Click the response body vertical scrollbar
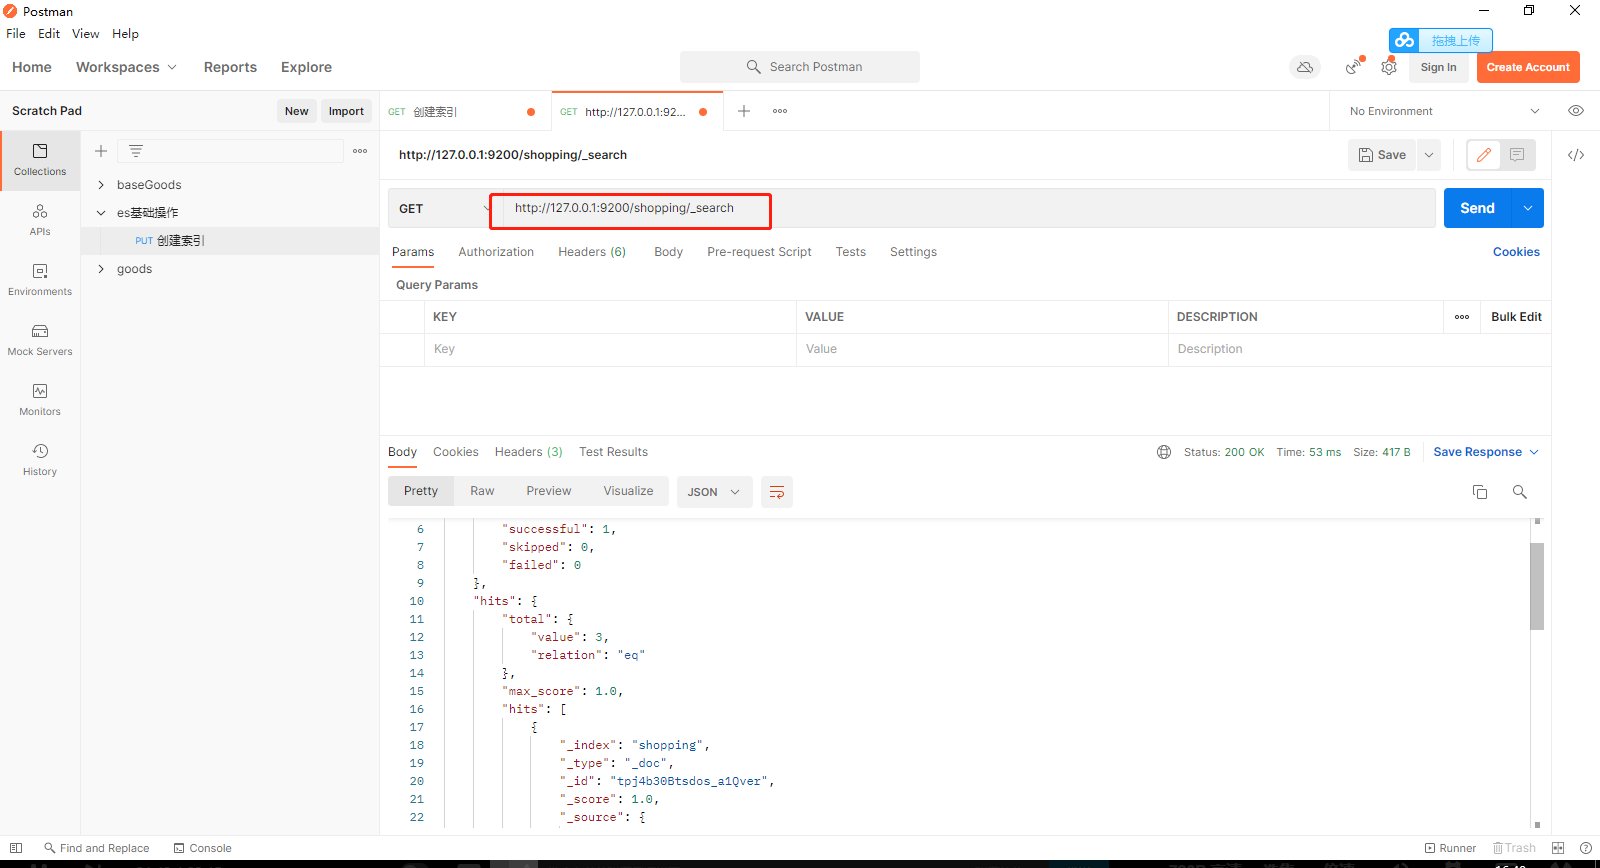 click(1537, 586)
